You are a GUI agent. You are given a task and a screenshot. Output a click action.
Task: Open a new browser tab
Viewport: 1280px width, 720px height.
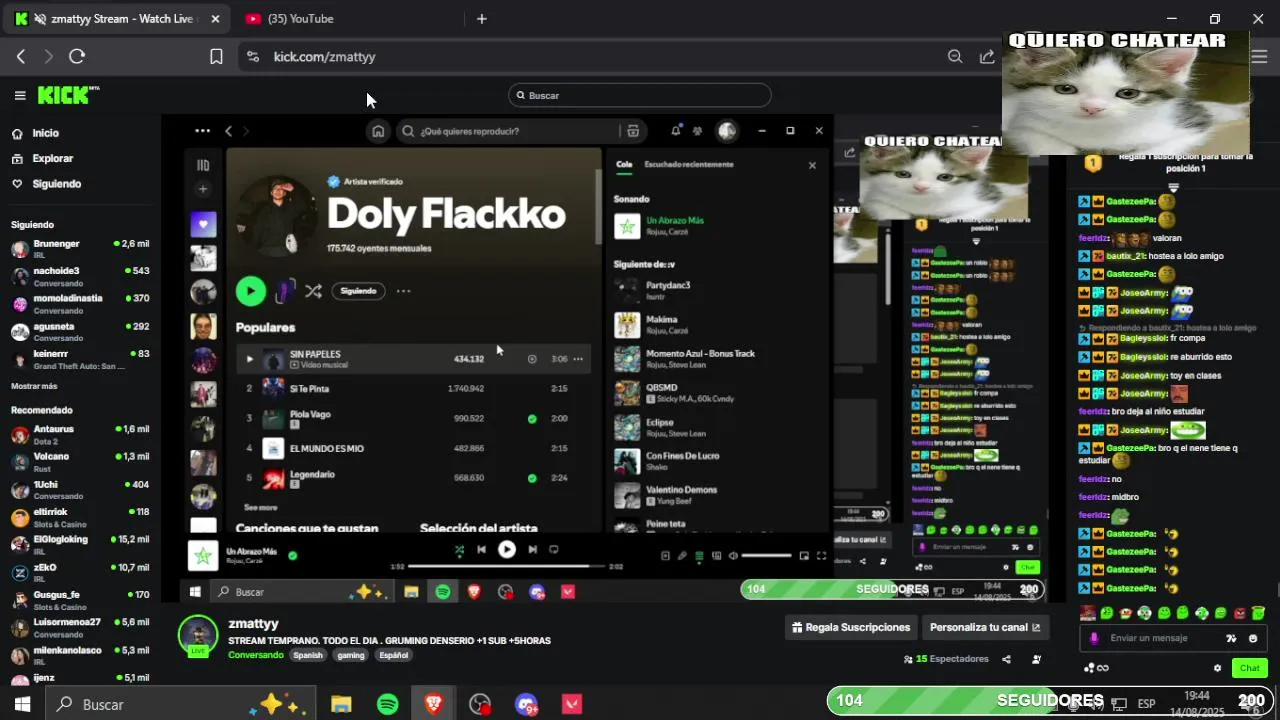(x=481, y=19)
